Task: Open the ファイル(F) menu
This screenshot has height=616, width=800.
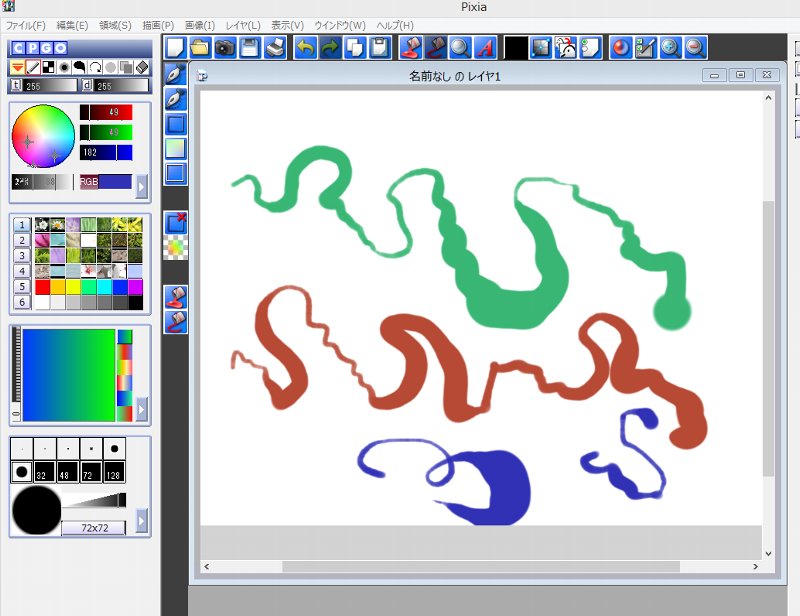Action: [26, 24]
